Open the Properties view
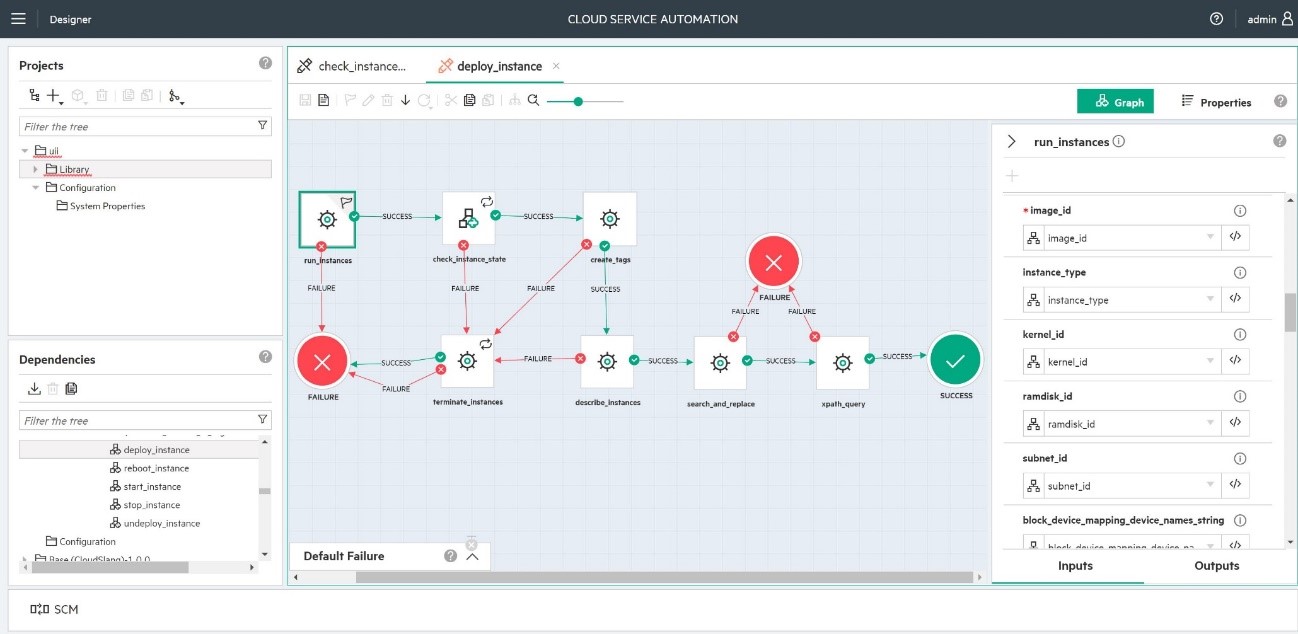Image resolution: width=1298 pixels, height=634 pixels. point(1216,102)
